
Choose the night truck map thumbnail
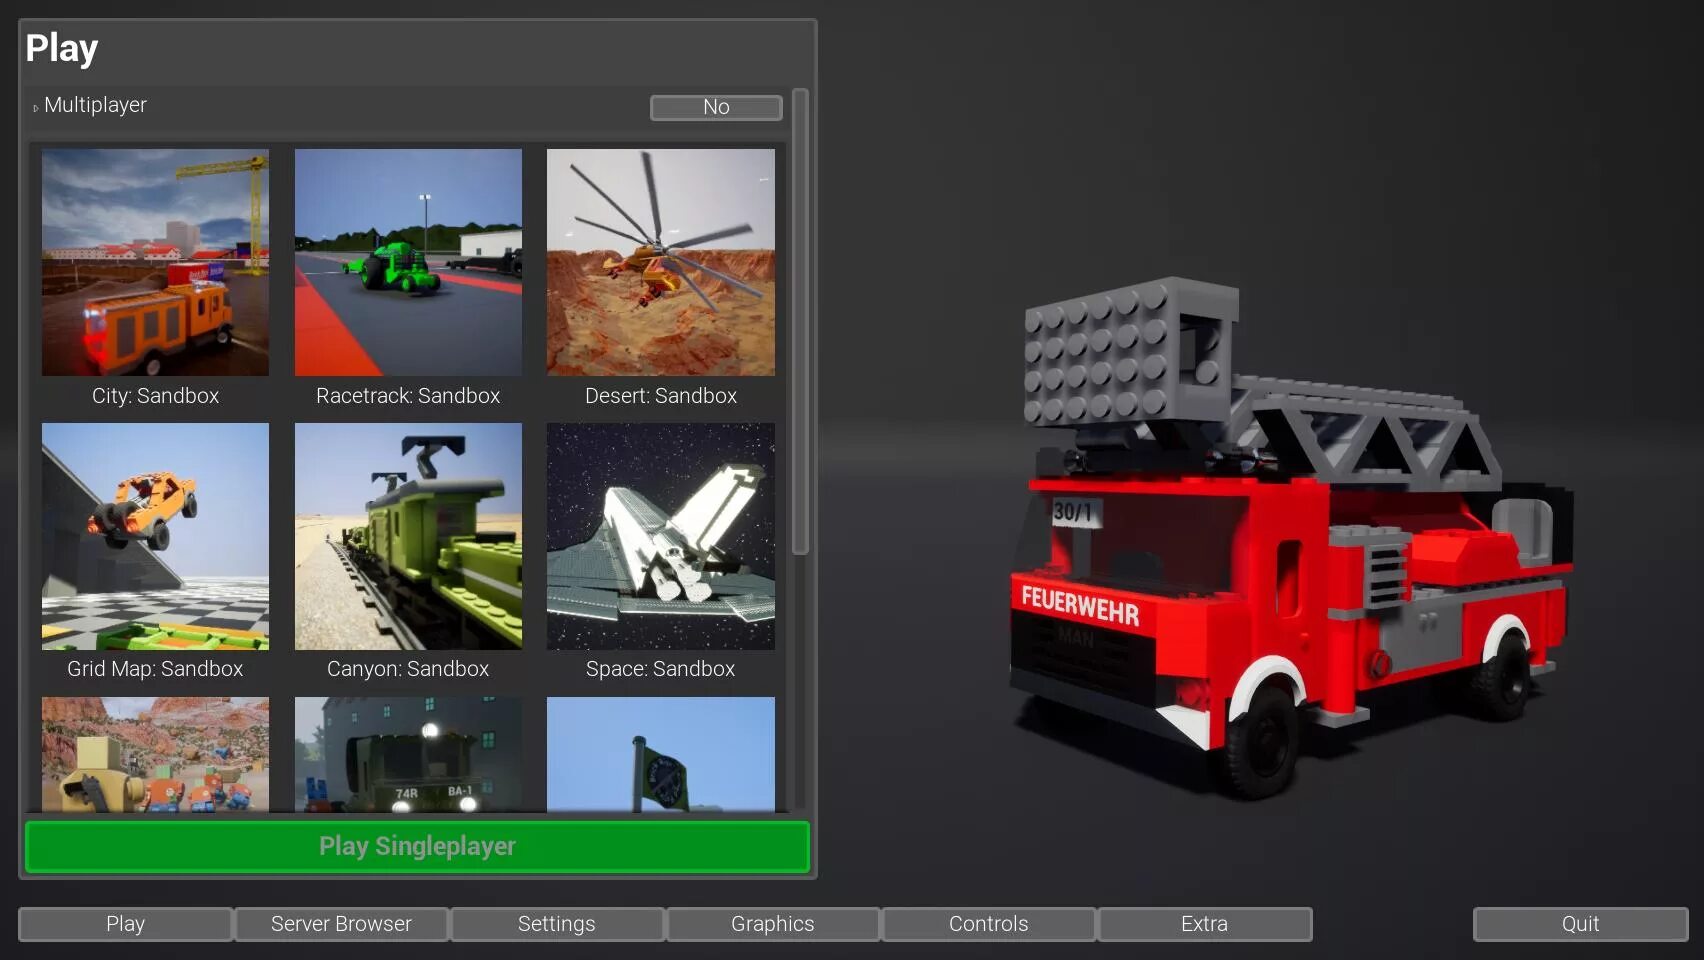coord(408,754)
